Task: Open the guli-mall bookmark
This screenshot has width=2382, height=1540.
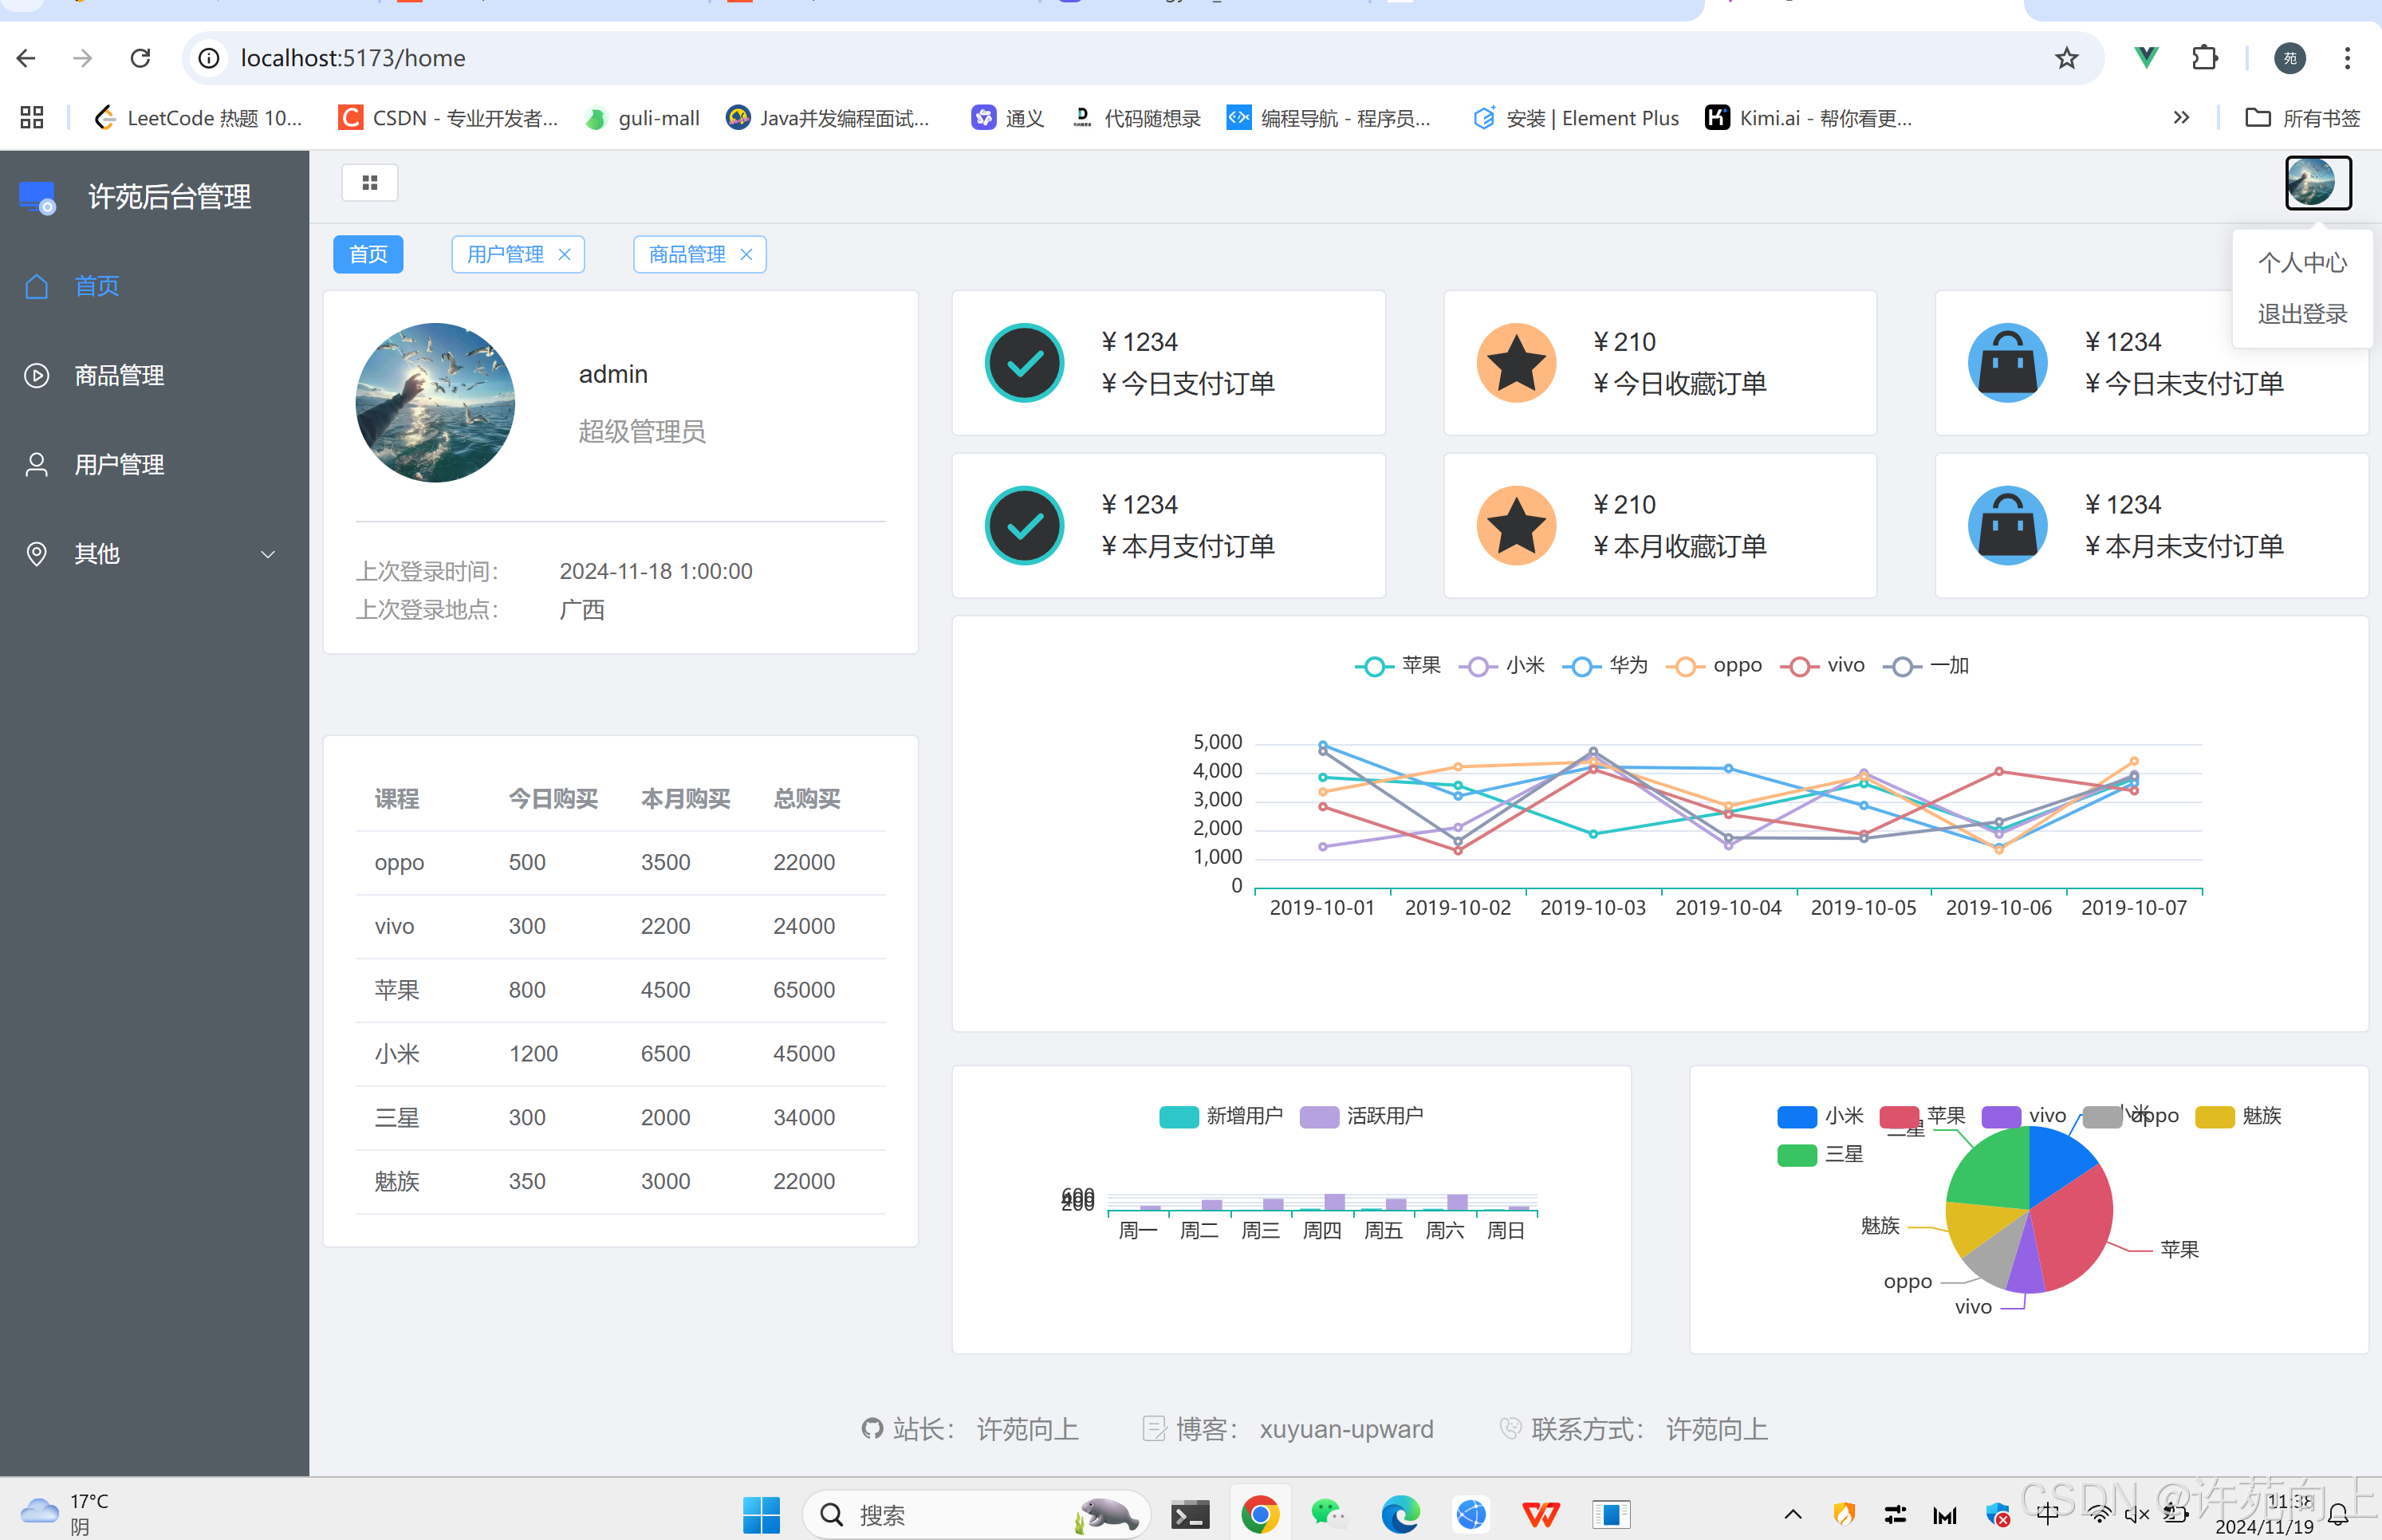Action: (x=642, y=118)
